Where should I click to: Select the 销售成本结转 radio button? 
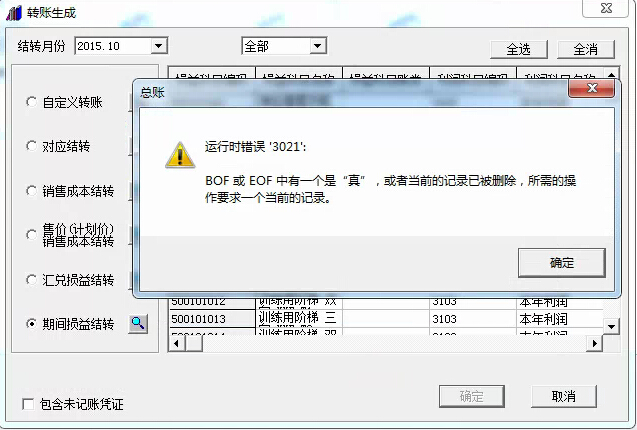(x=31, y=191)
